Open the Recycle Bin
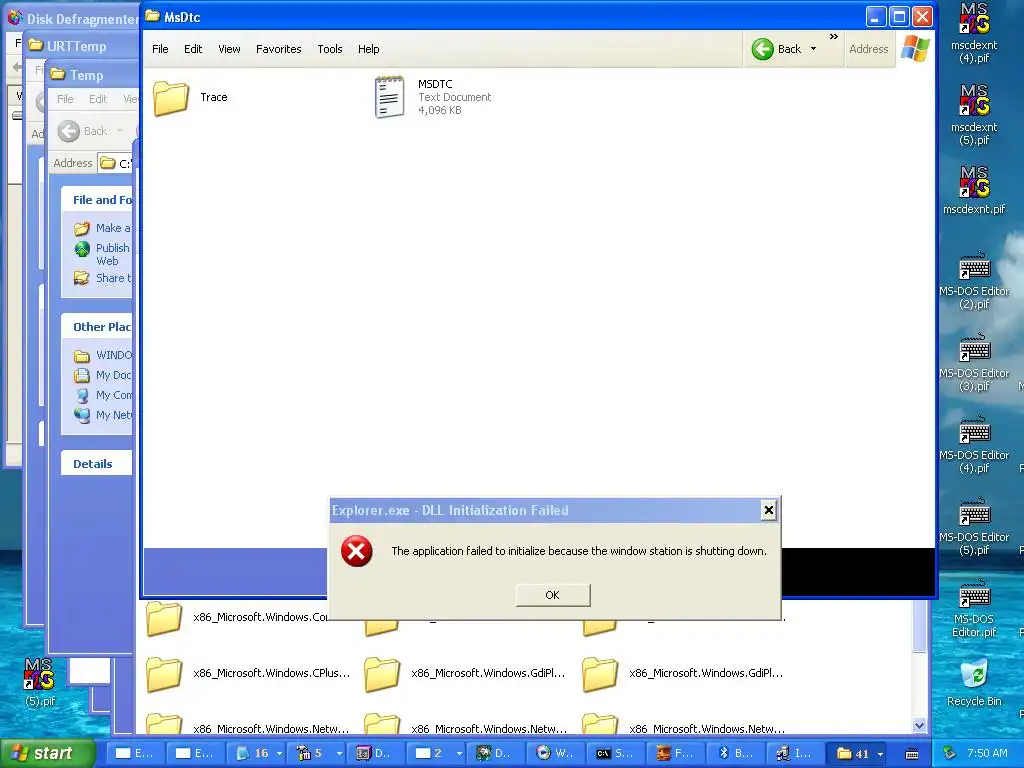 (974, 683)
